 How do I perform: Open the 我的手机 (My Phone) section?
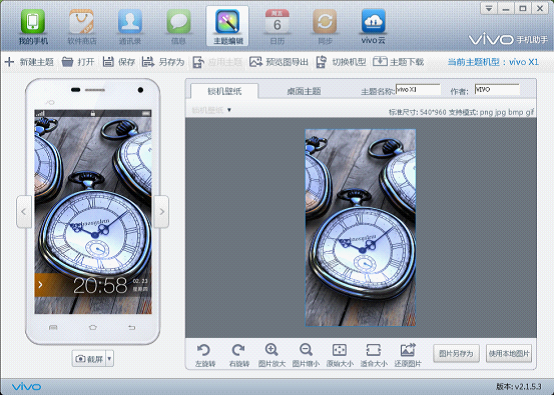(33, 27)
